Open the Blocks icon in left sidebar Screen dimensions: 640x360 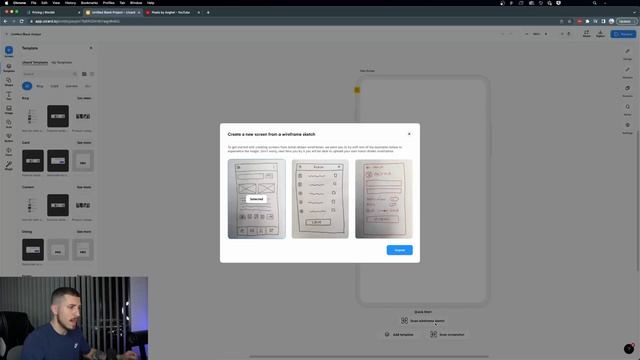(9, 82)
